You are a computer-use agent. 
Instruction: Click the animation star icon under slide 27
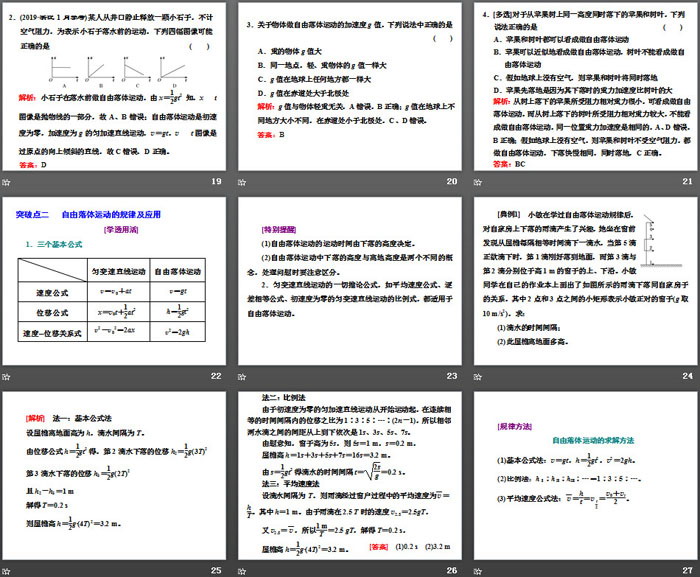[475, 570]
